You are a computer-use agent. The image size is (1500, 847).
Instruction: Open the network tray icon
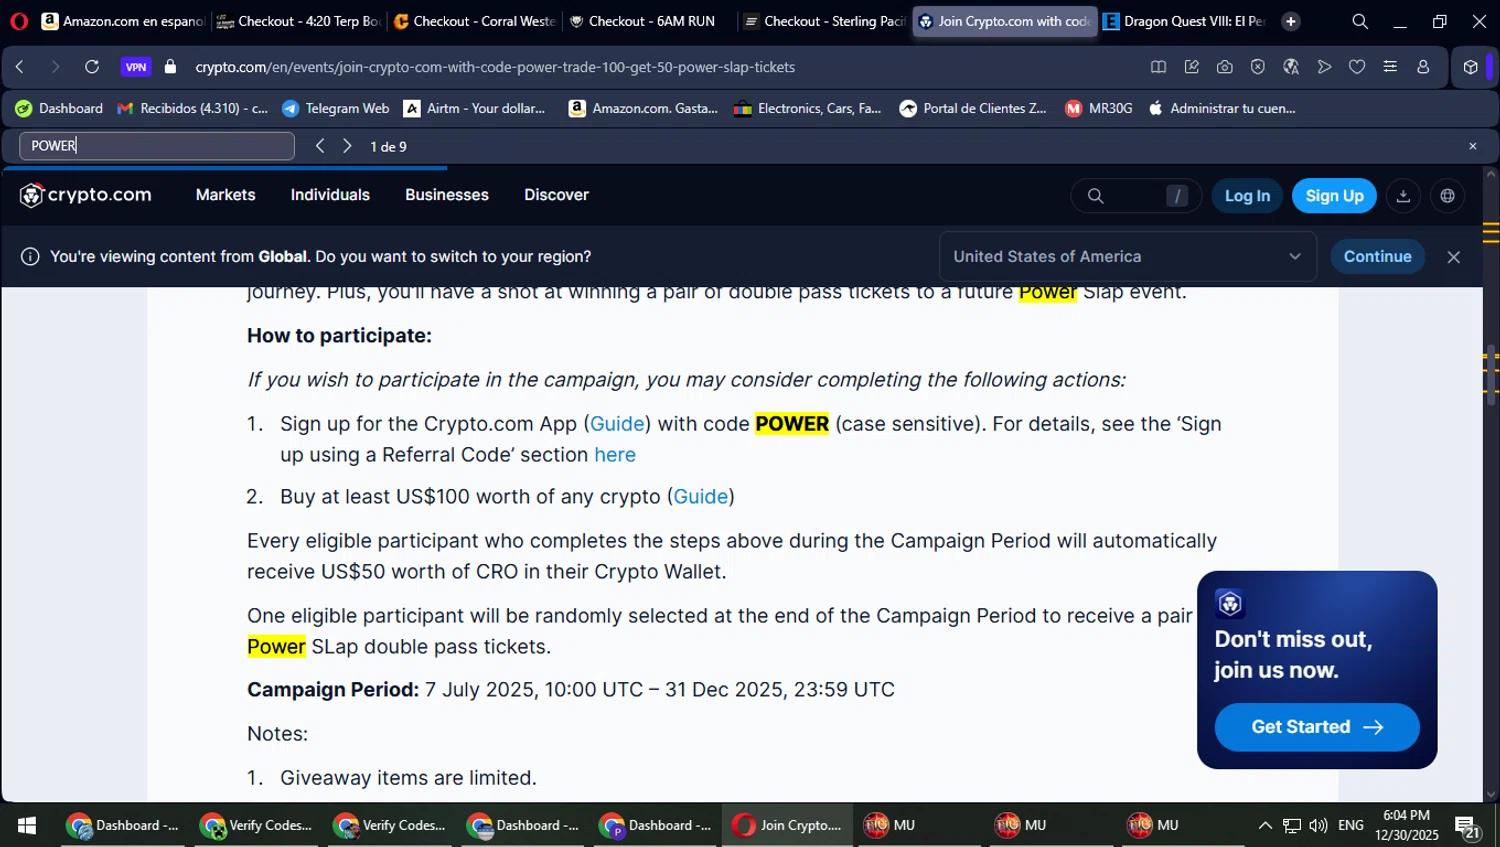(1292, 825)
